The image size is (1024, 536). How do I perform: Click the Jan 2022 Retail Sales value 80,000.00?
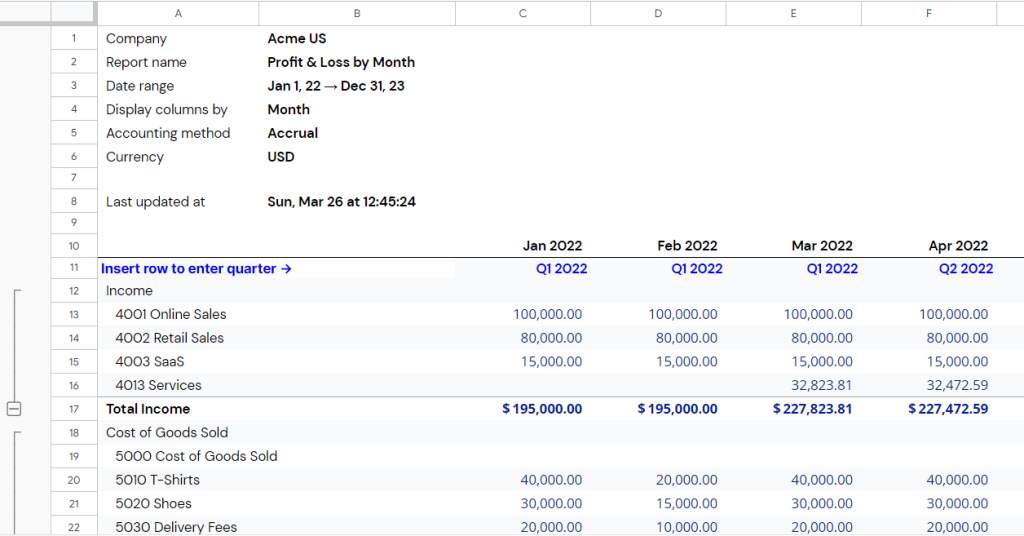(x=523, y=338)
